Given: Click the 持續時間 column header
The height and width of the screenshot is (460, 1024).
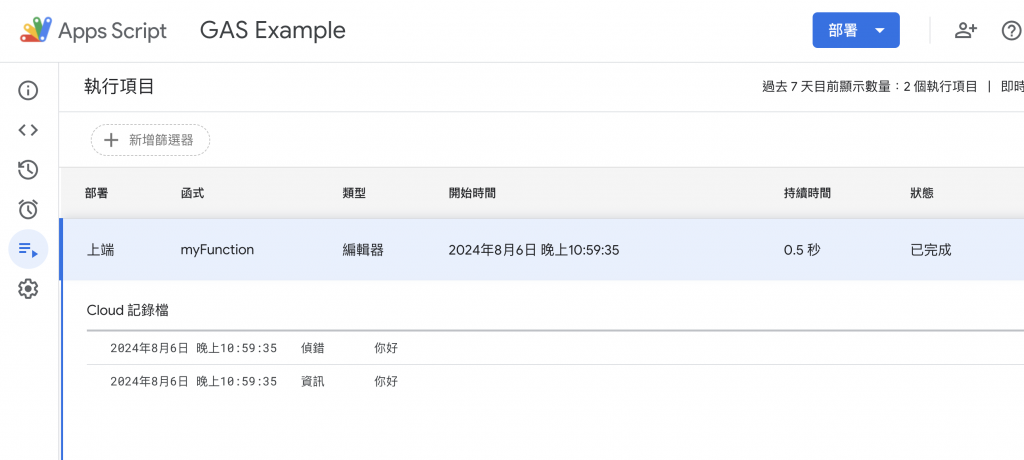Looking at the screenshot, I should pyautogui.click(x=807, y=193).
